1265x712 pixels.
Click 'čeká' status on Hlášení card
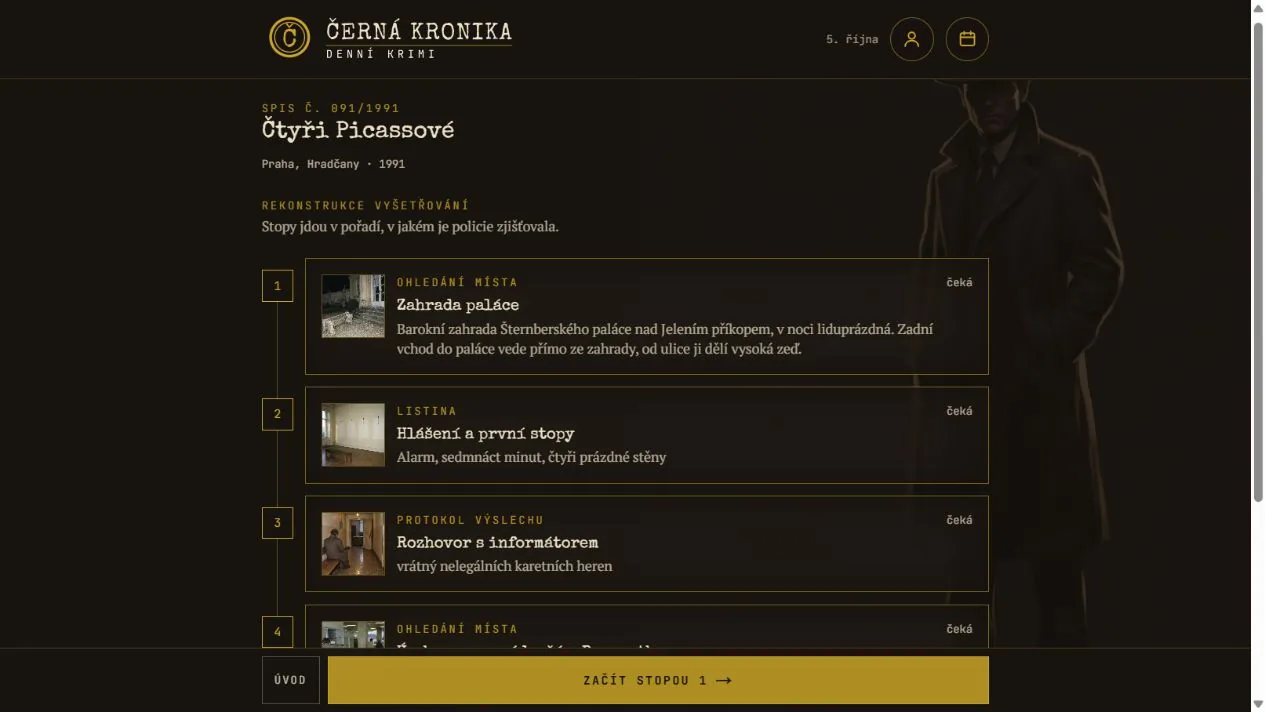[959, 411]
